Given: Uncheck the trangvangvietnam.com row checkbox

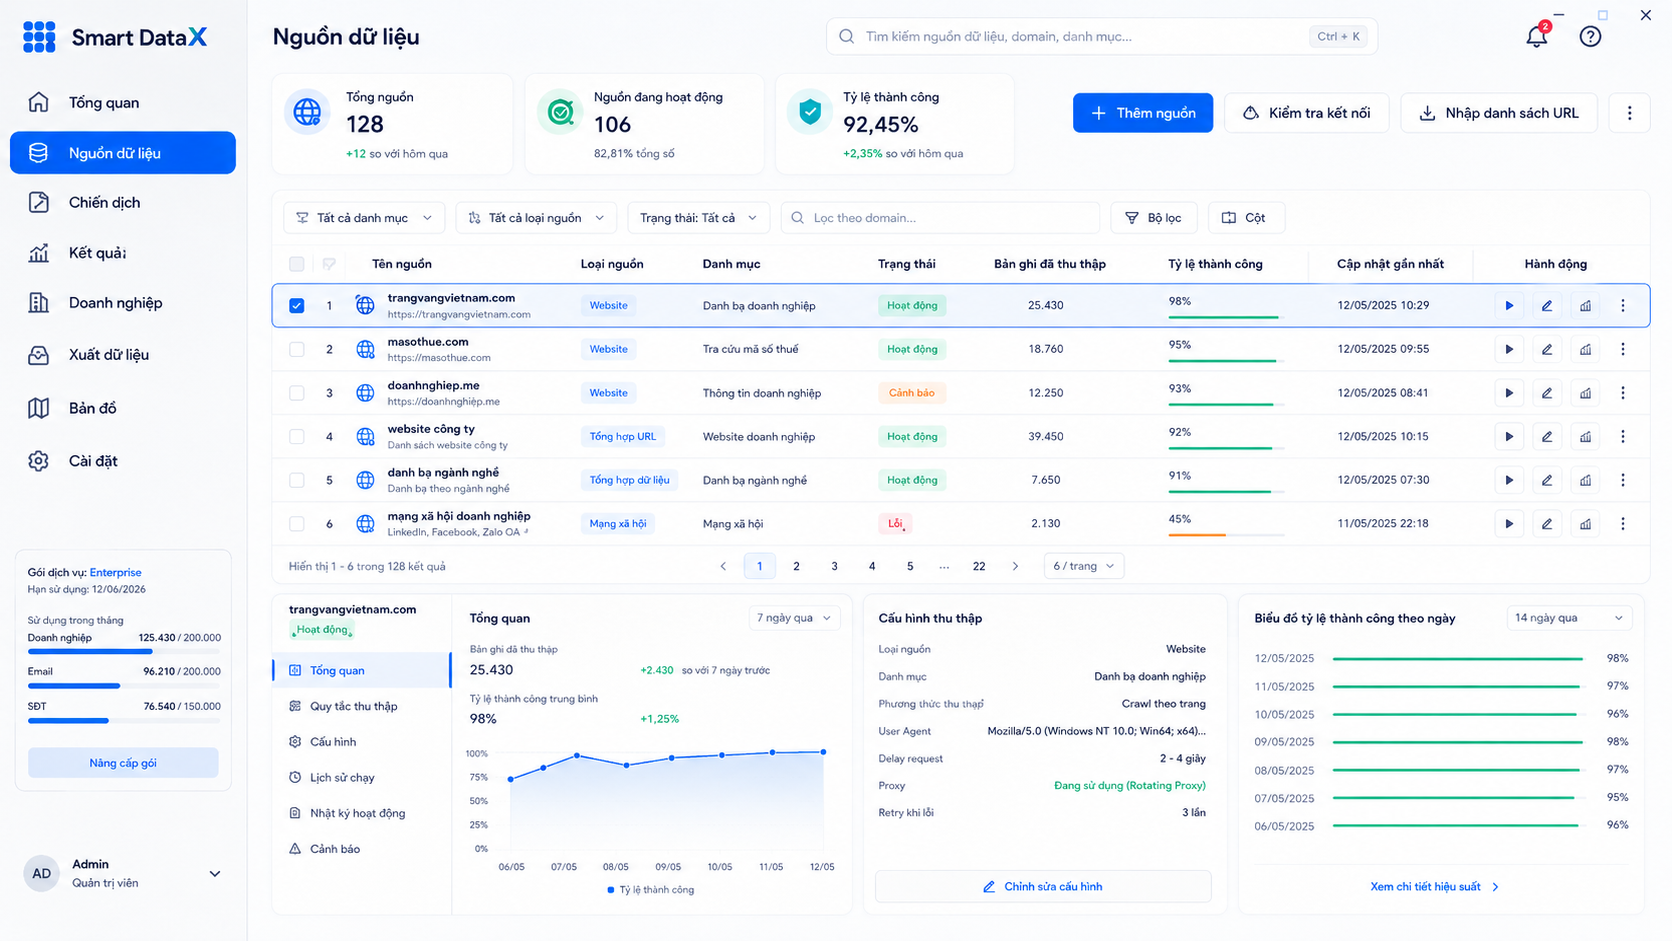Looking at the screenshot, I should coord(297,306).
